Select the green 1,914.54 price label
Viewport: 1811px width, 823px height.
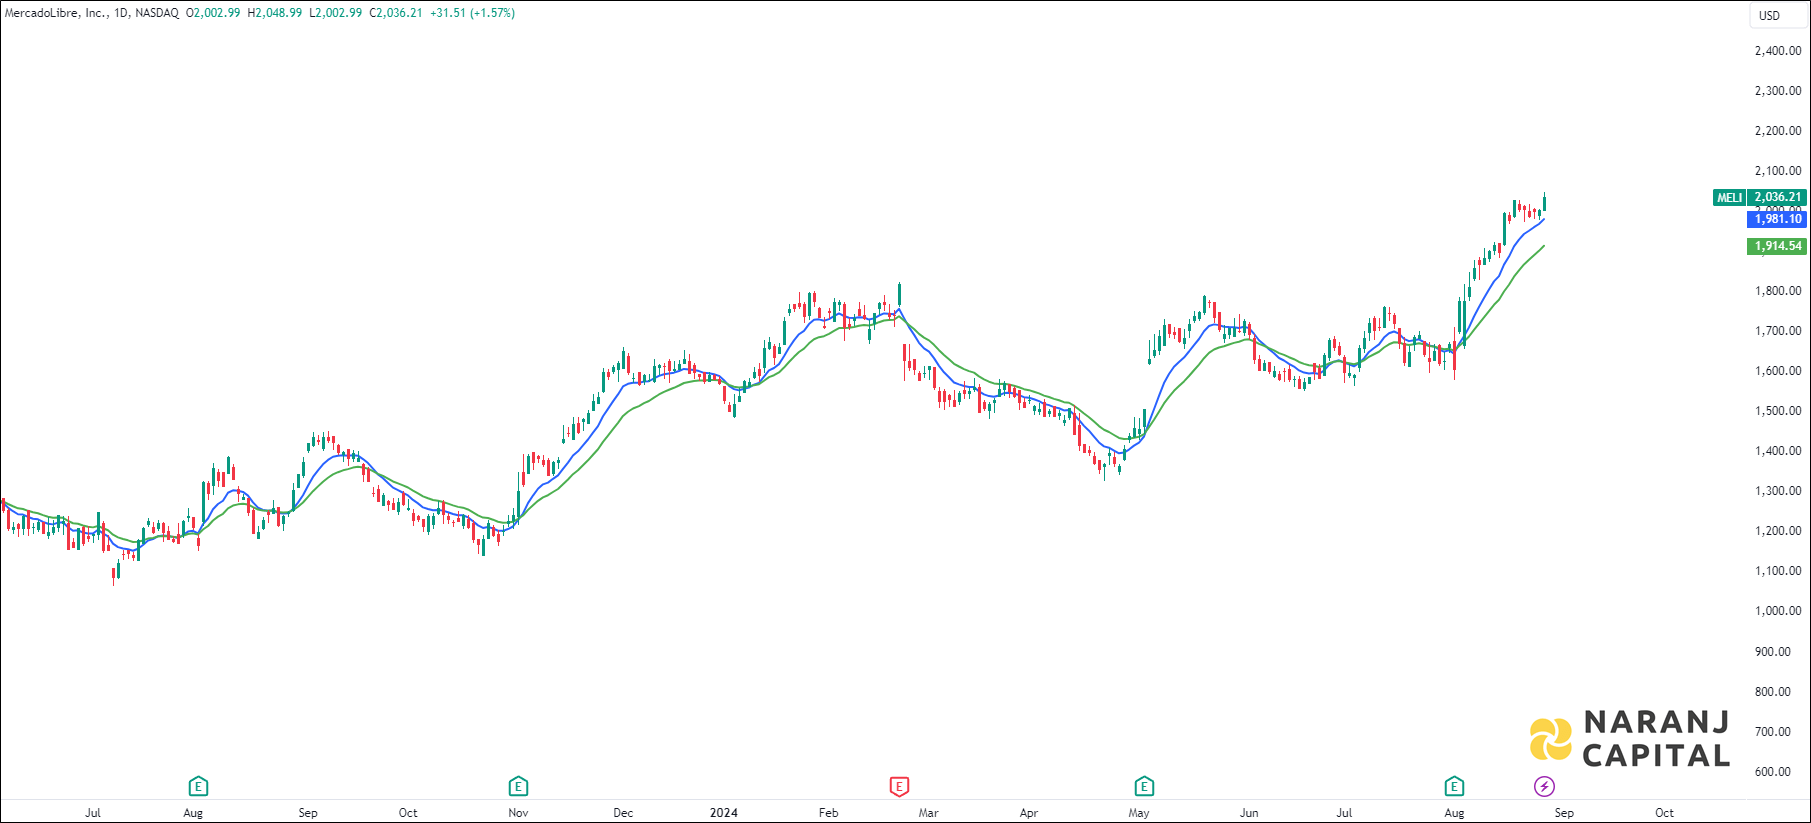click(x=1777, y=246)
